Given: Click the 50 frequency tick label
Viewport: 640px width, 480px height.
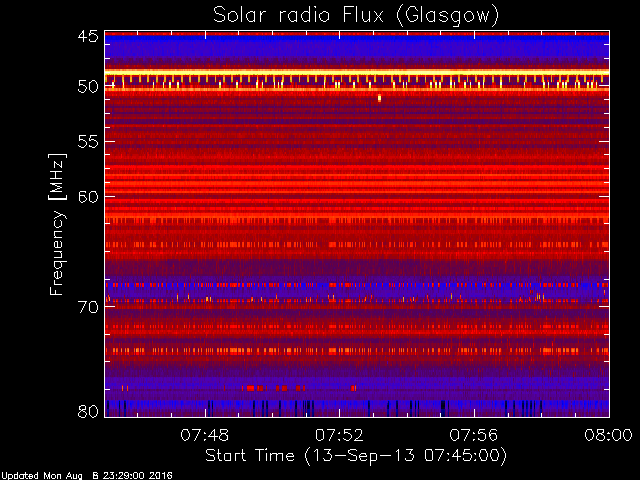Looking at the screenshot, I should tap(88, 87).
